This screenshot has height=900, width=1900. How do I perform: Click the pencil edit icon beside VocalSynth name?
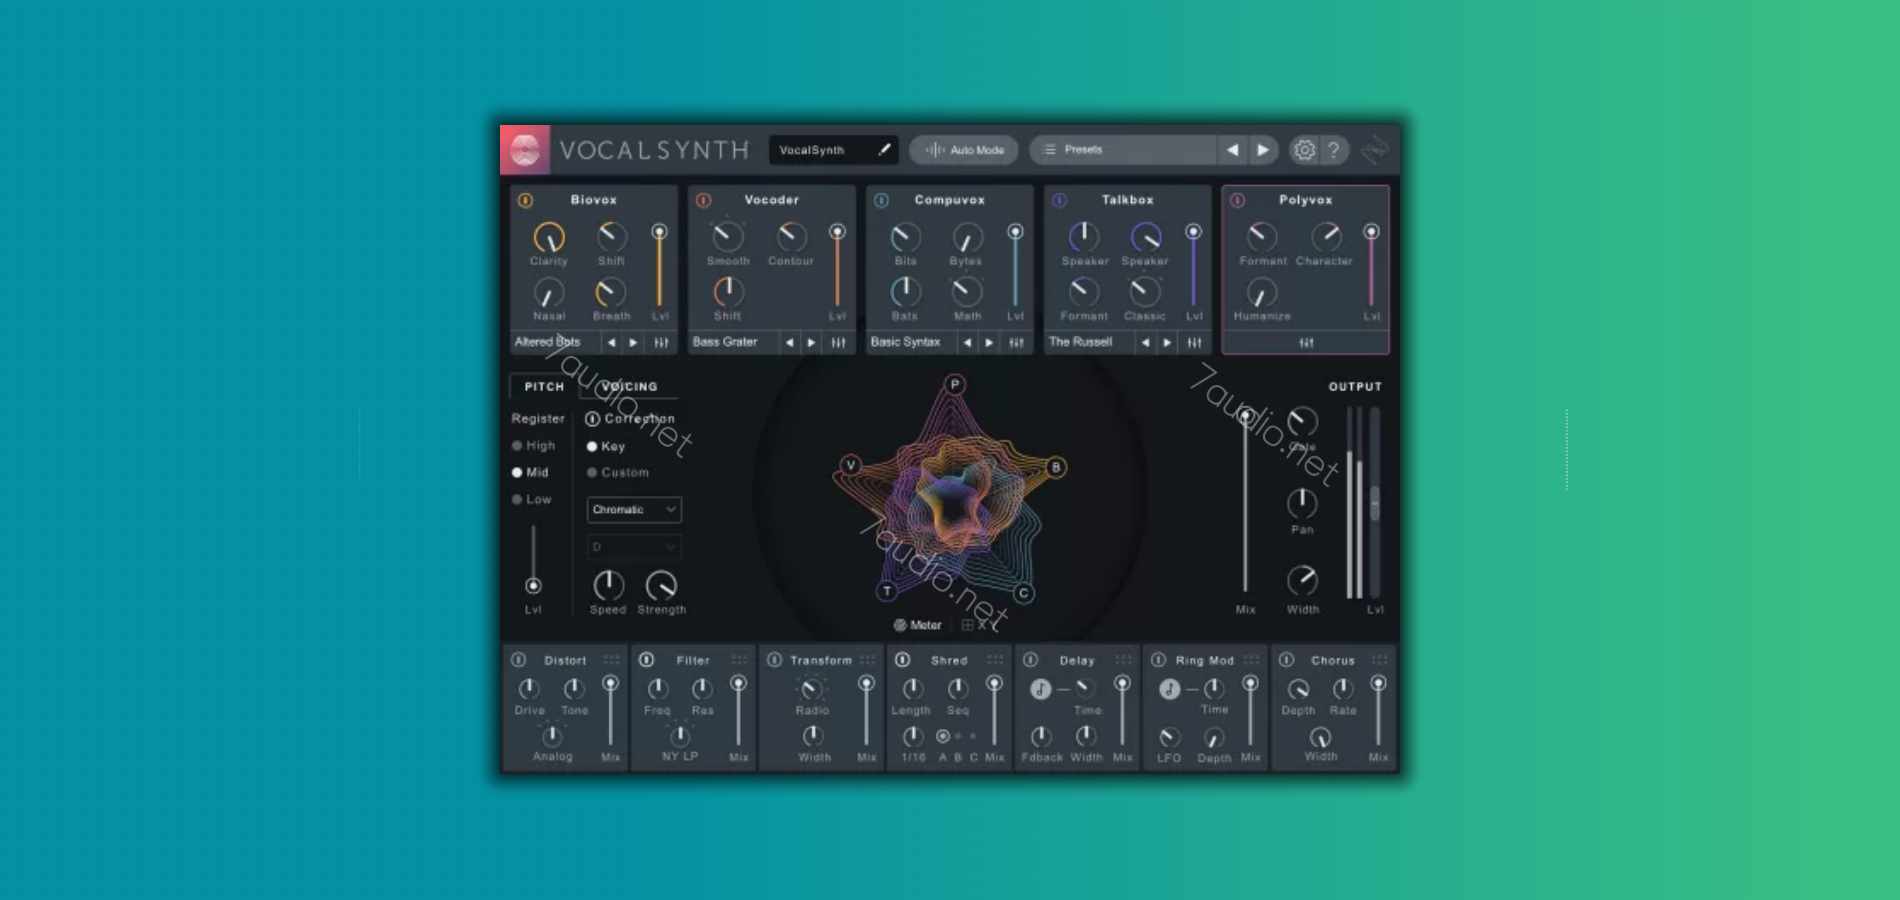point(884,150)
